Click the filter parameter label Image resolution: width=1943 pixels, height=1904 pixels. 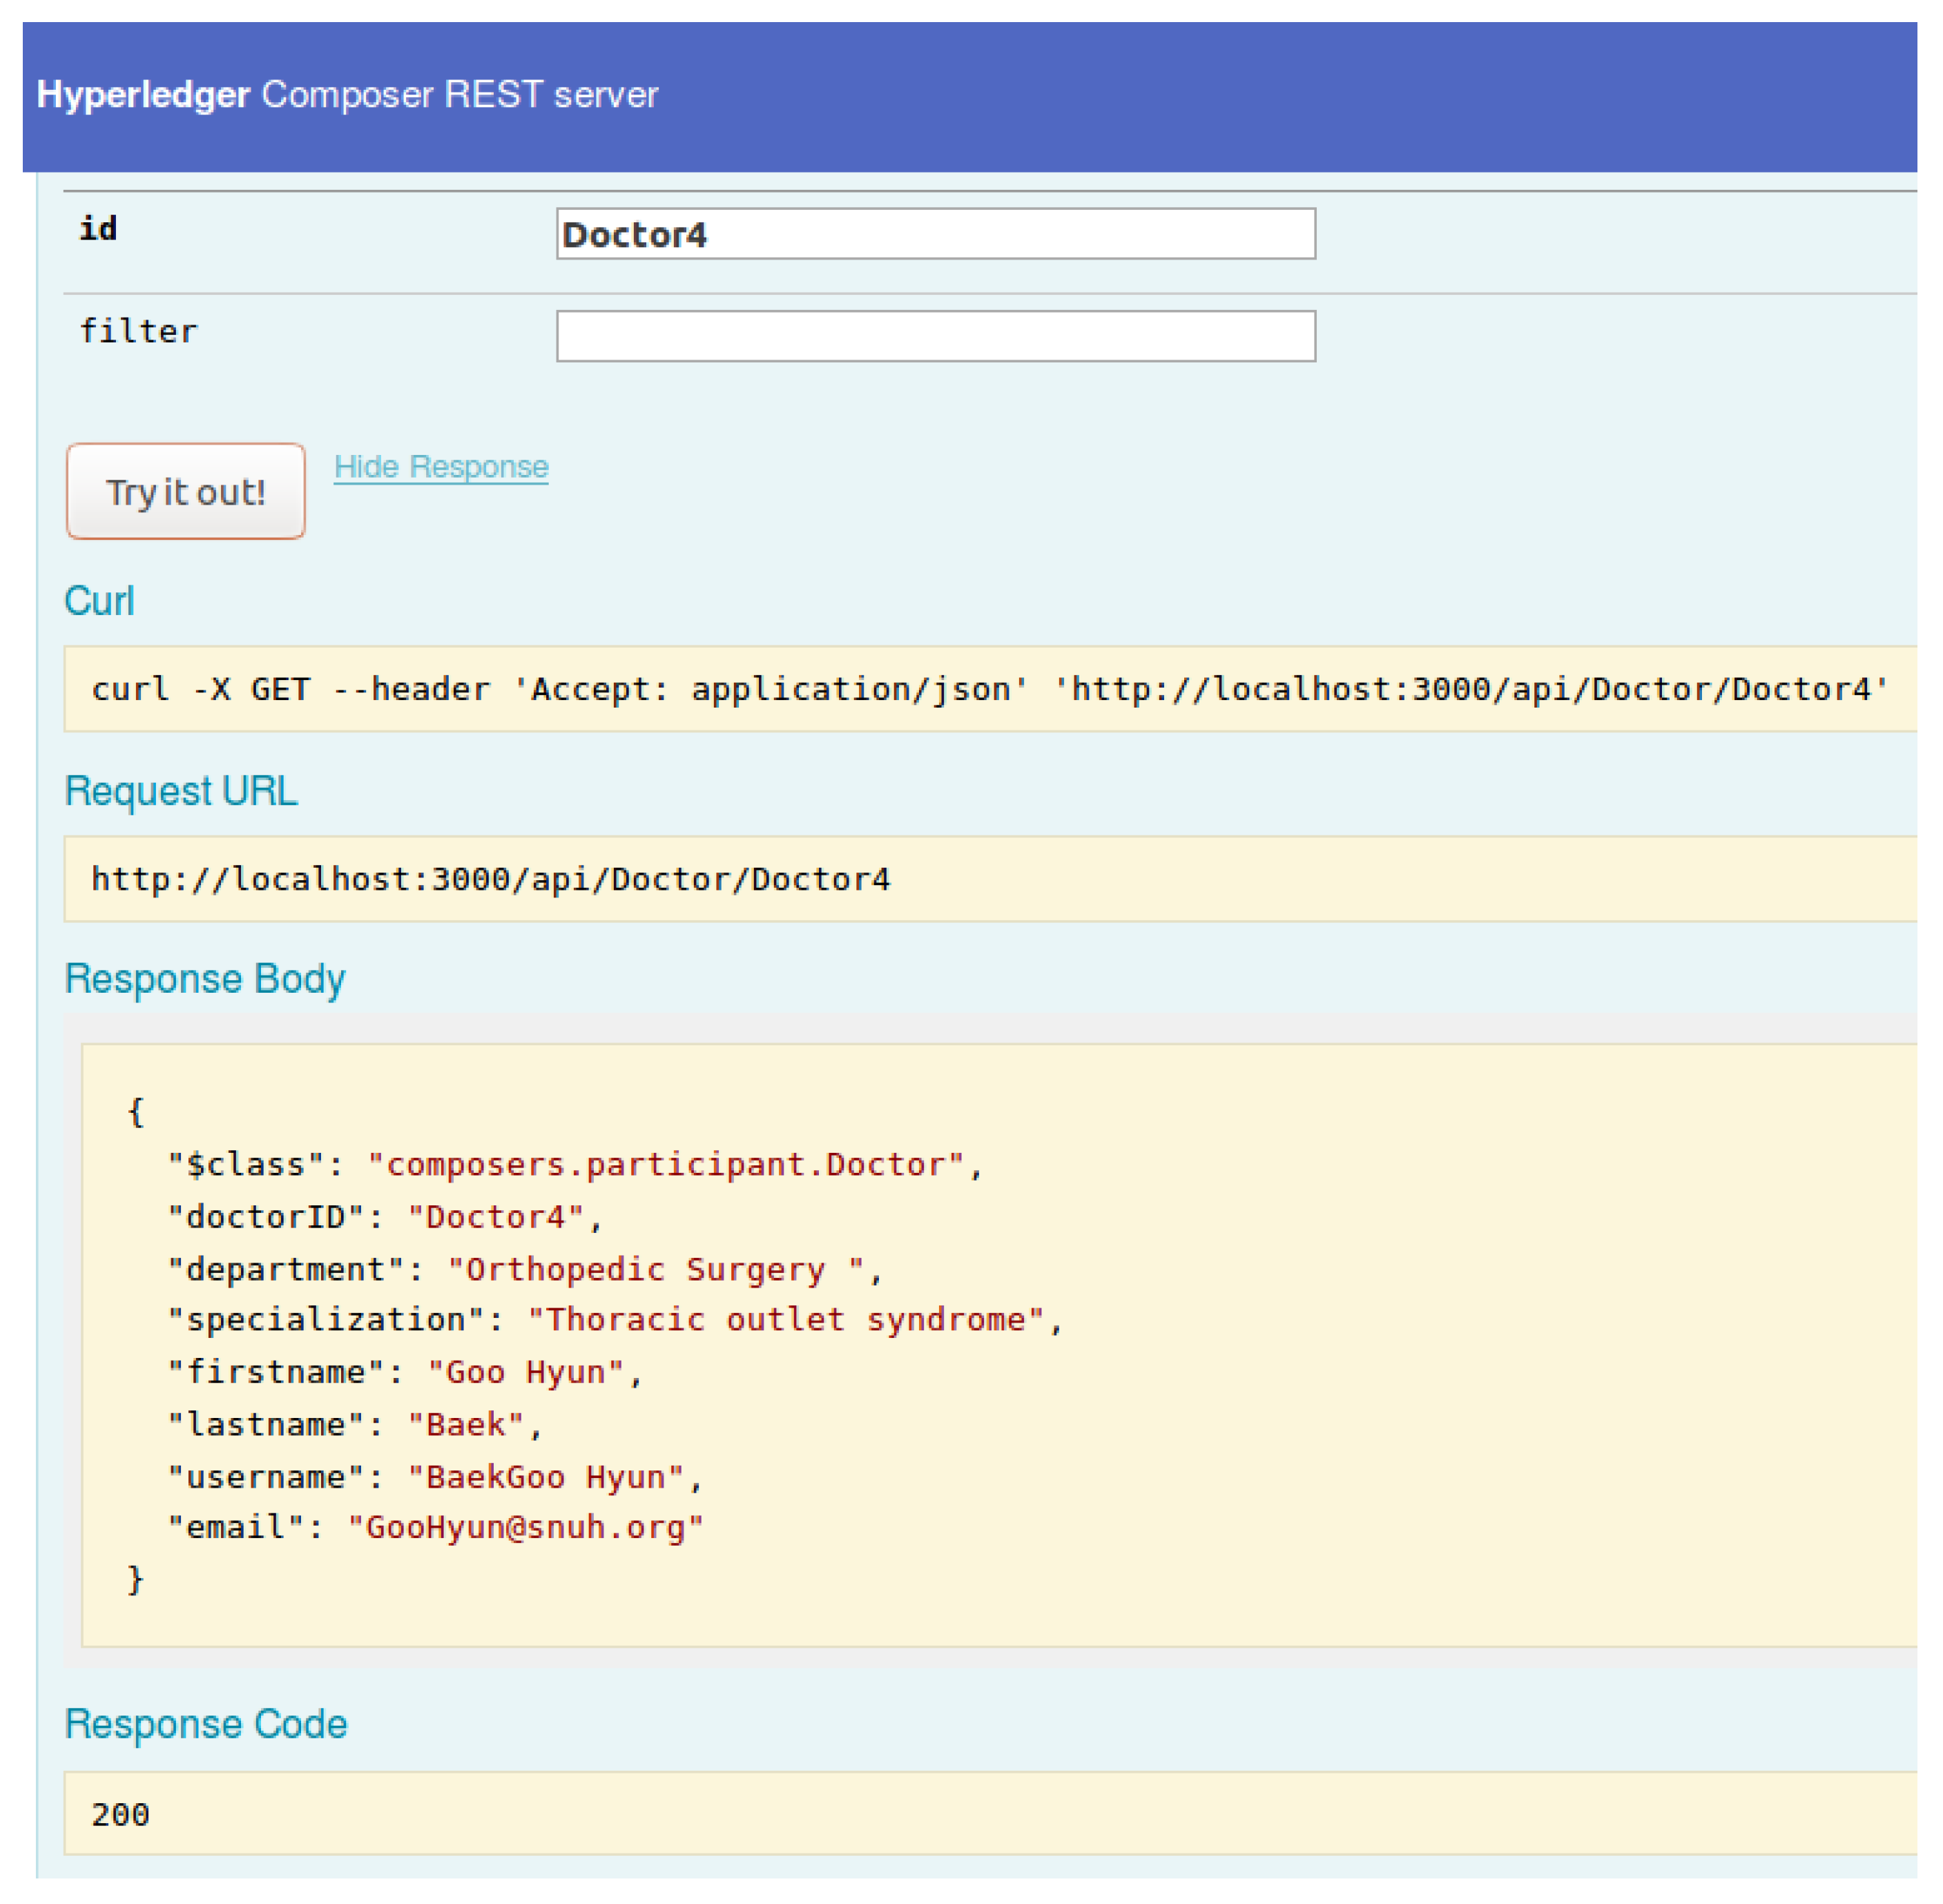(x=138, y=331)
